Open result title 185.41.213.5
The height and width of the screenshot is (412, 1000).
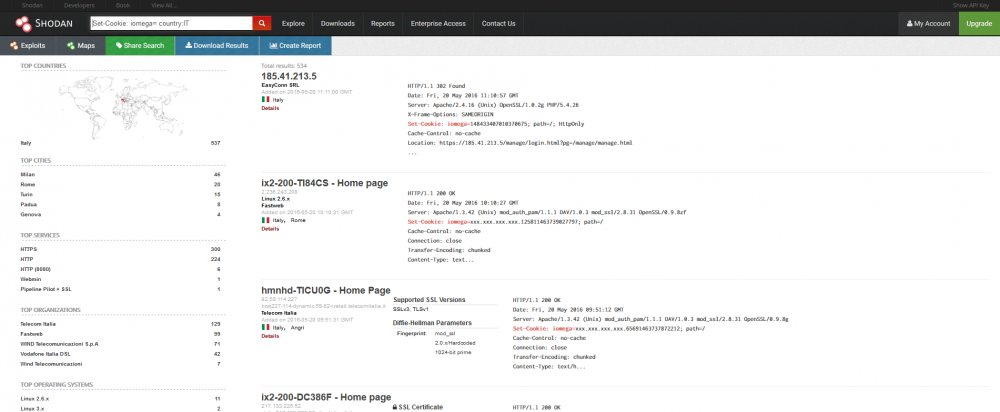coord(288,76)
